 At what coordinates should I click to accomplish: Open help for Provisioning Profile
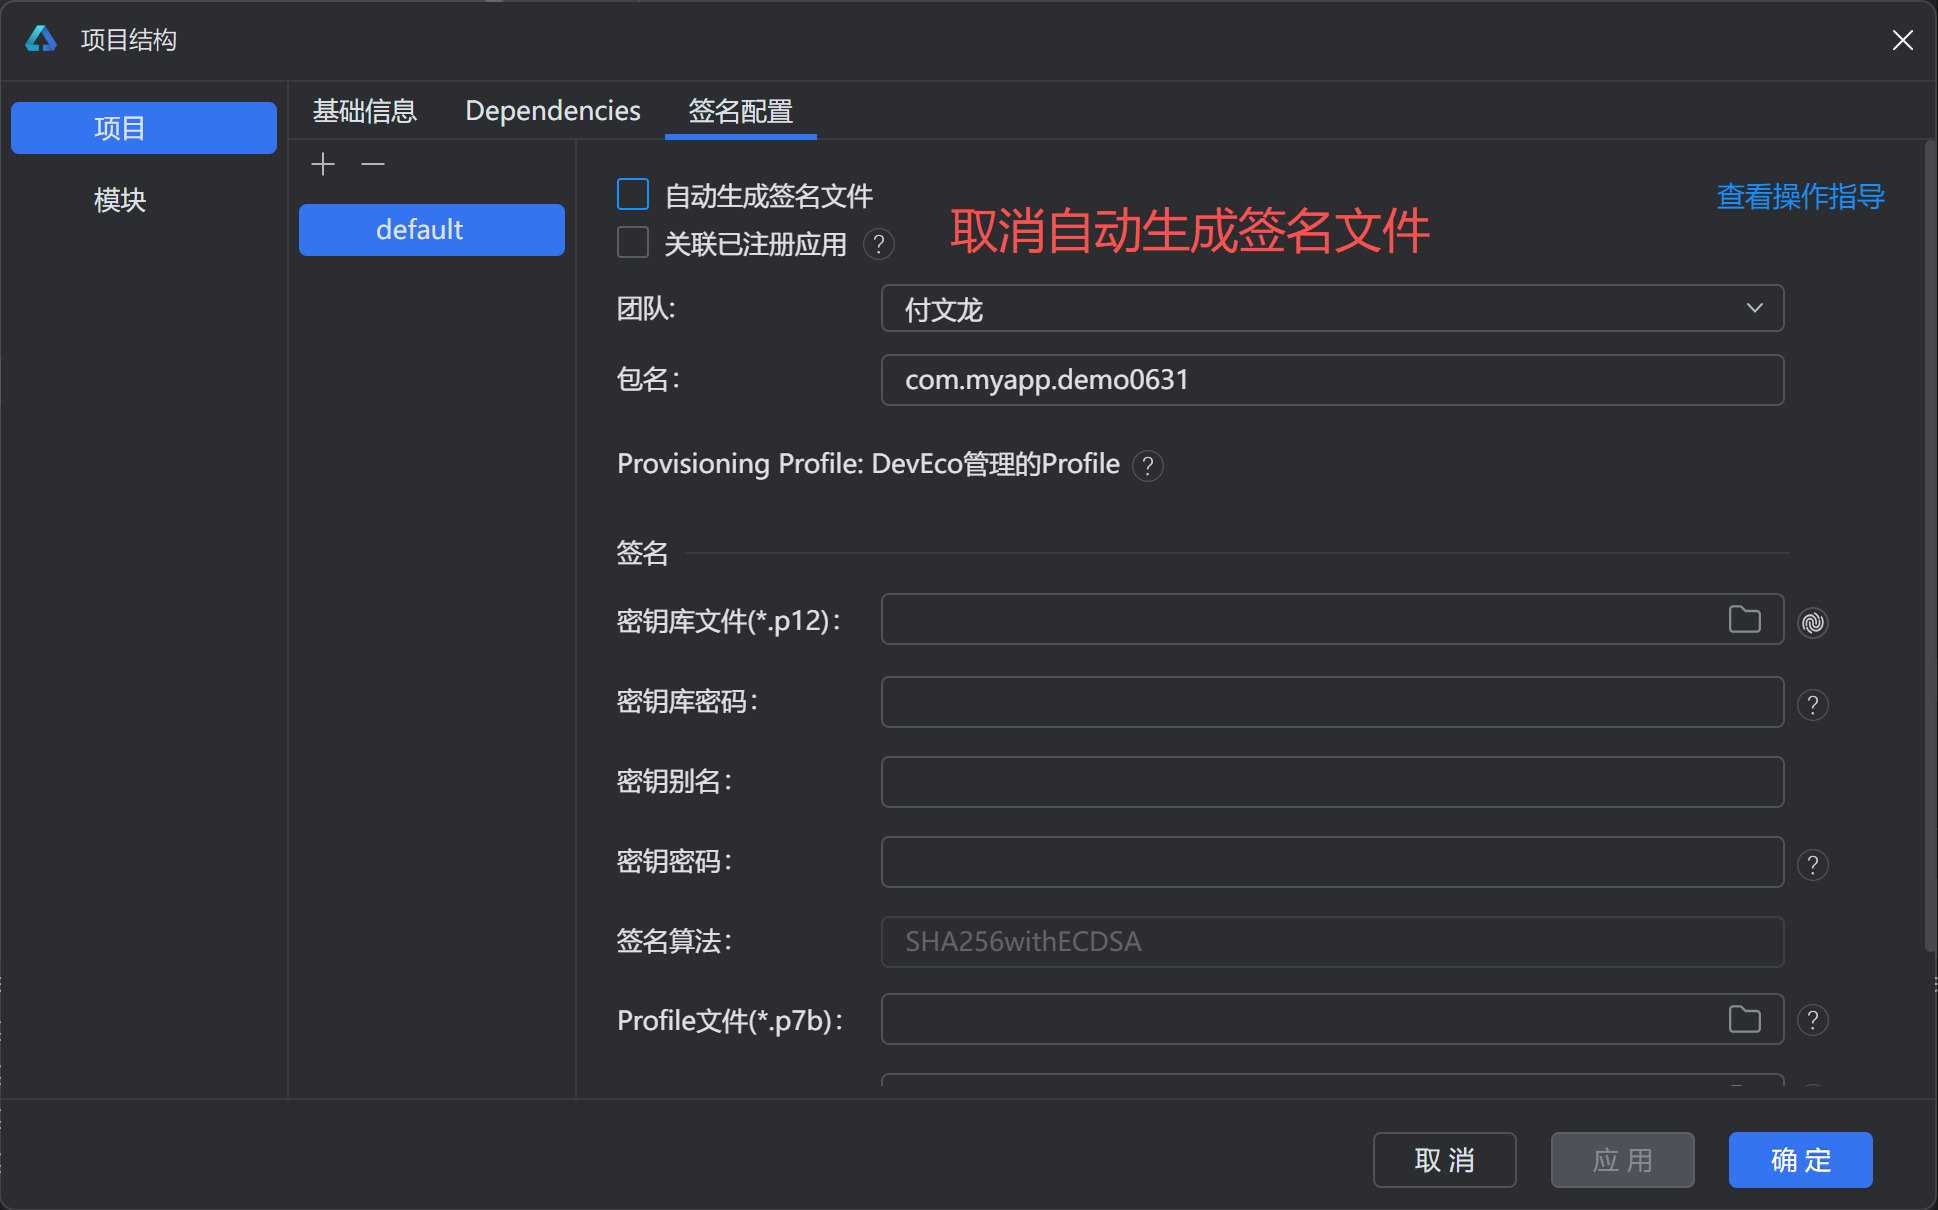tap(1148, 465)
